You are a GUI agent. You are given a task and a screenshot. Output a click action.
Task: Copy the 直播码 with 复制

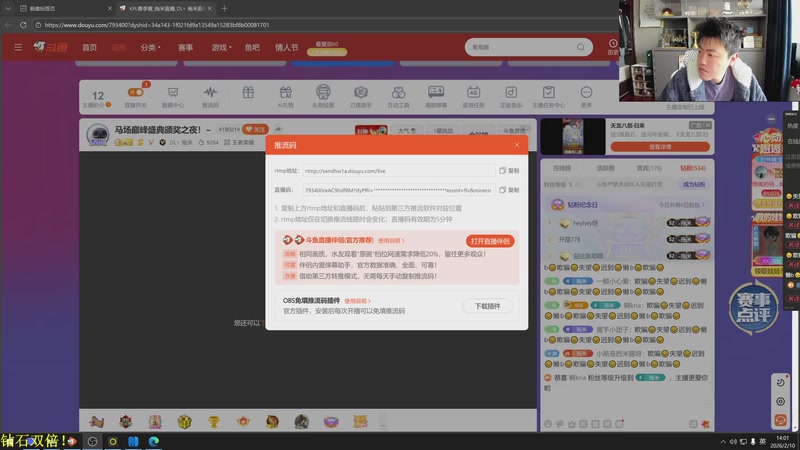coord(509,190)
